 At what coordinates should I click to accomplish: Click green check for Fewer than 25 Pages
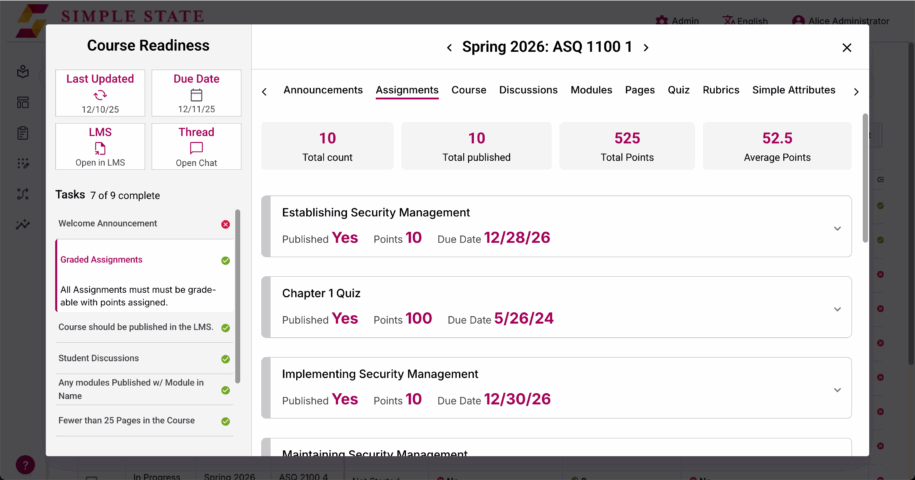click(225, 421)
